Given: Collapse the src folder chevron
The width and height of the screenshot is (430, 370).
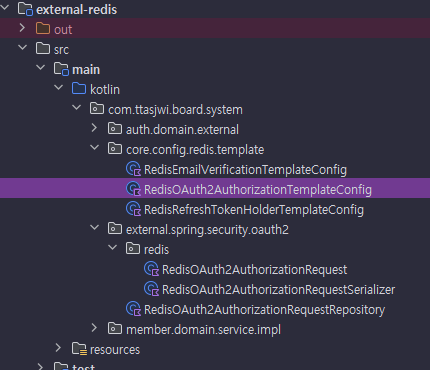Looking at the screenshot, I should pyautogui.click(x=22, y=48).
